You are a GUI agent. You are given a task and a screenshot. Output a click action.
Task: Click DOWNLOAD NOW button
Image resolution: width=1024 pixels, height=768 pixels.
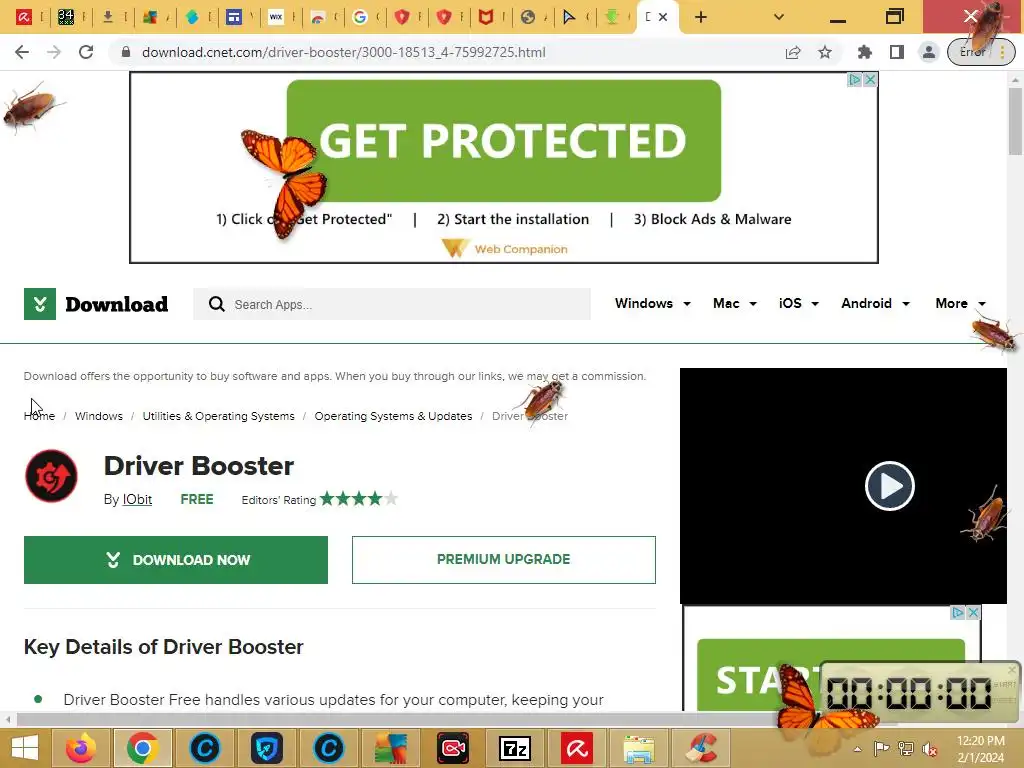click(176, 560)
